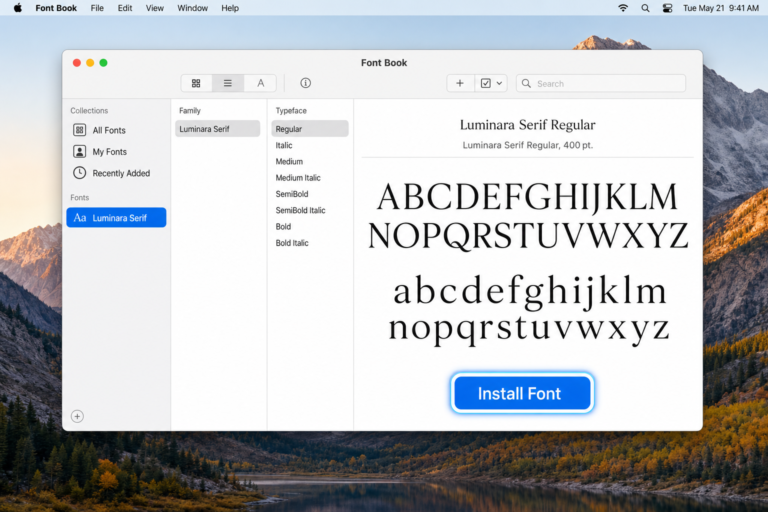Open the Edit menu
The image size is (768, 512).
pyautogui.click(x=125, y=8)
